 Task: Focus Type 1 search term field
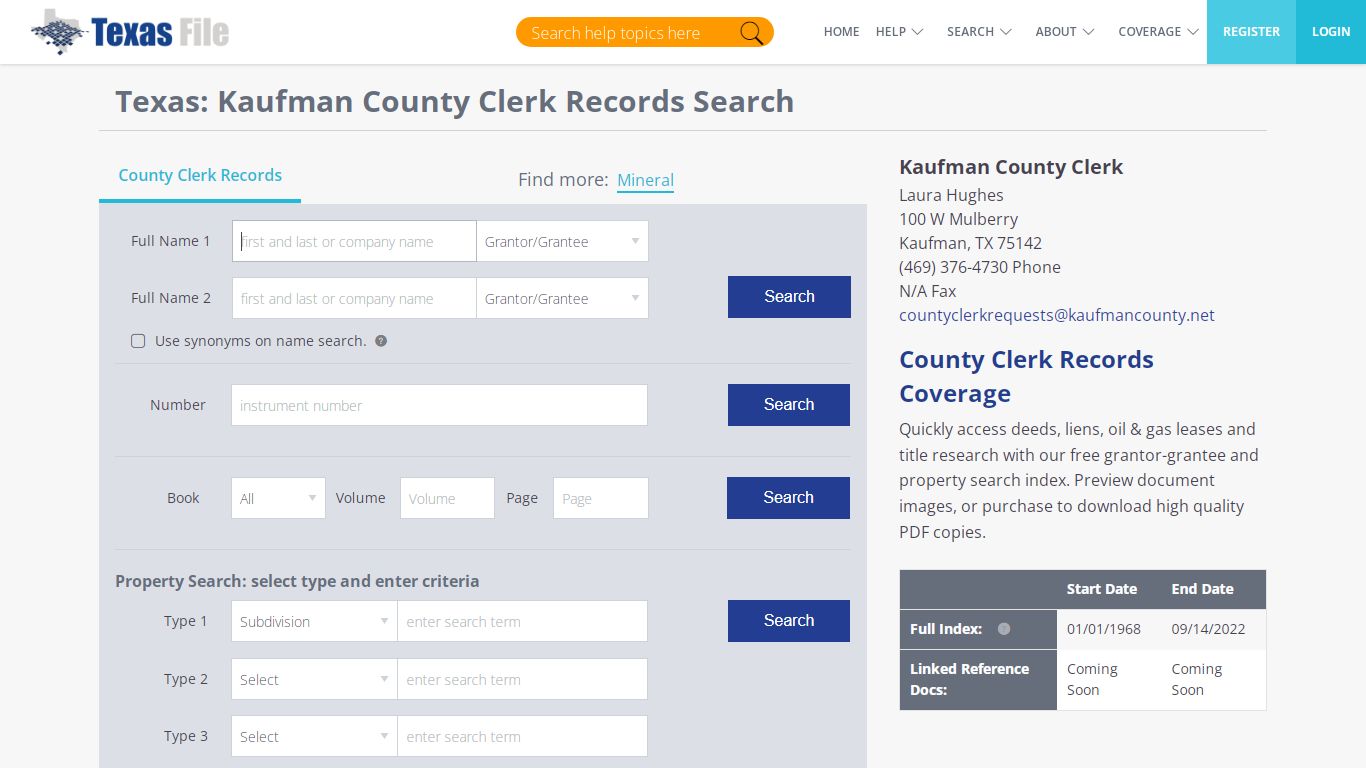click(x=522, y=621)
